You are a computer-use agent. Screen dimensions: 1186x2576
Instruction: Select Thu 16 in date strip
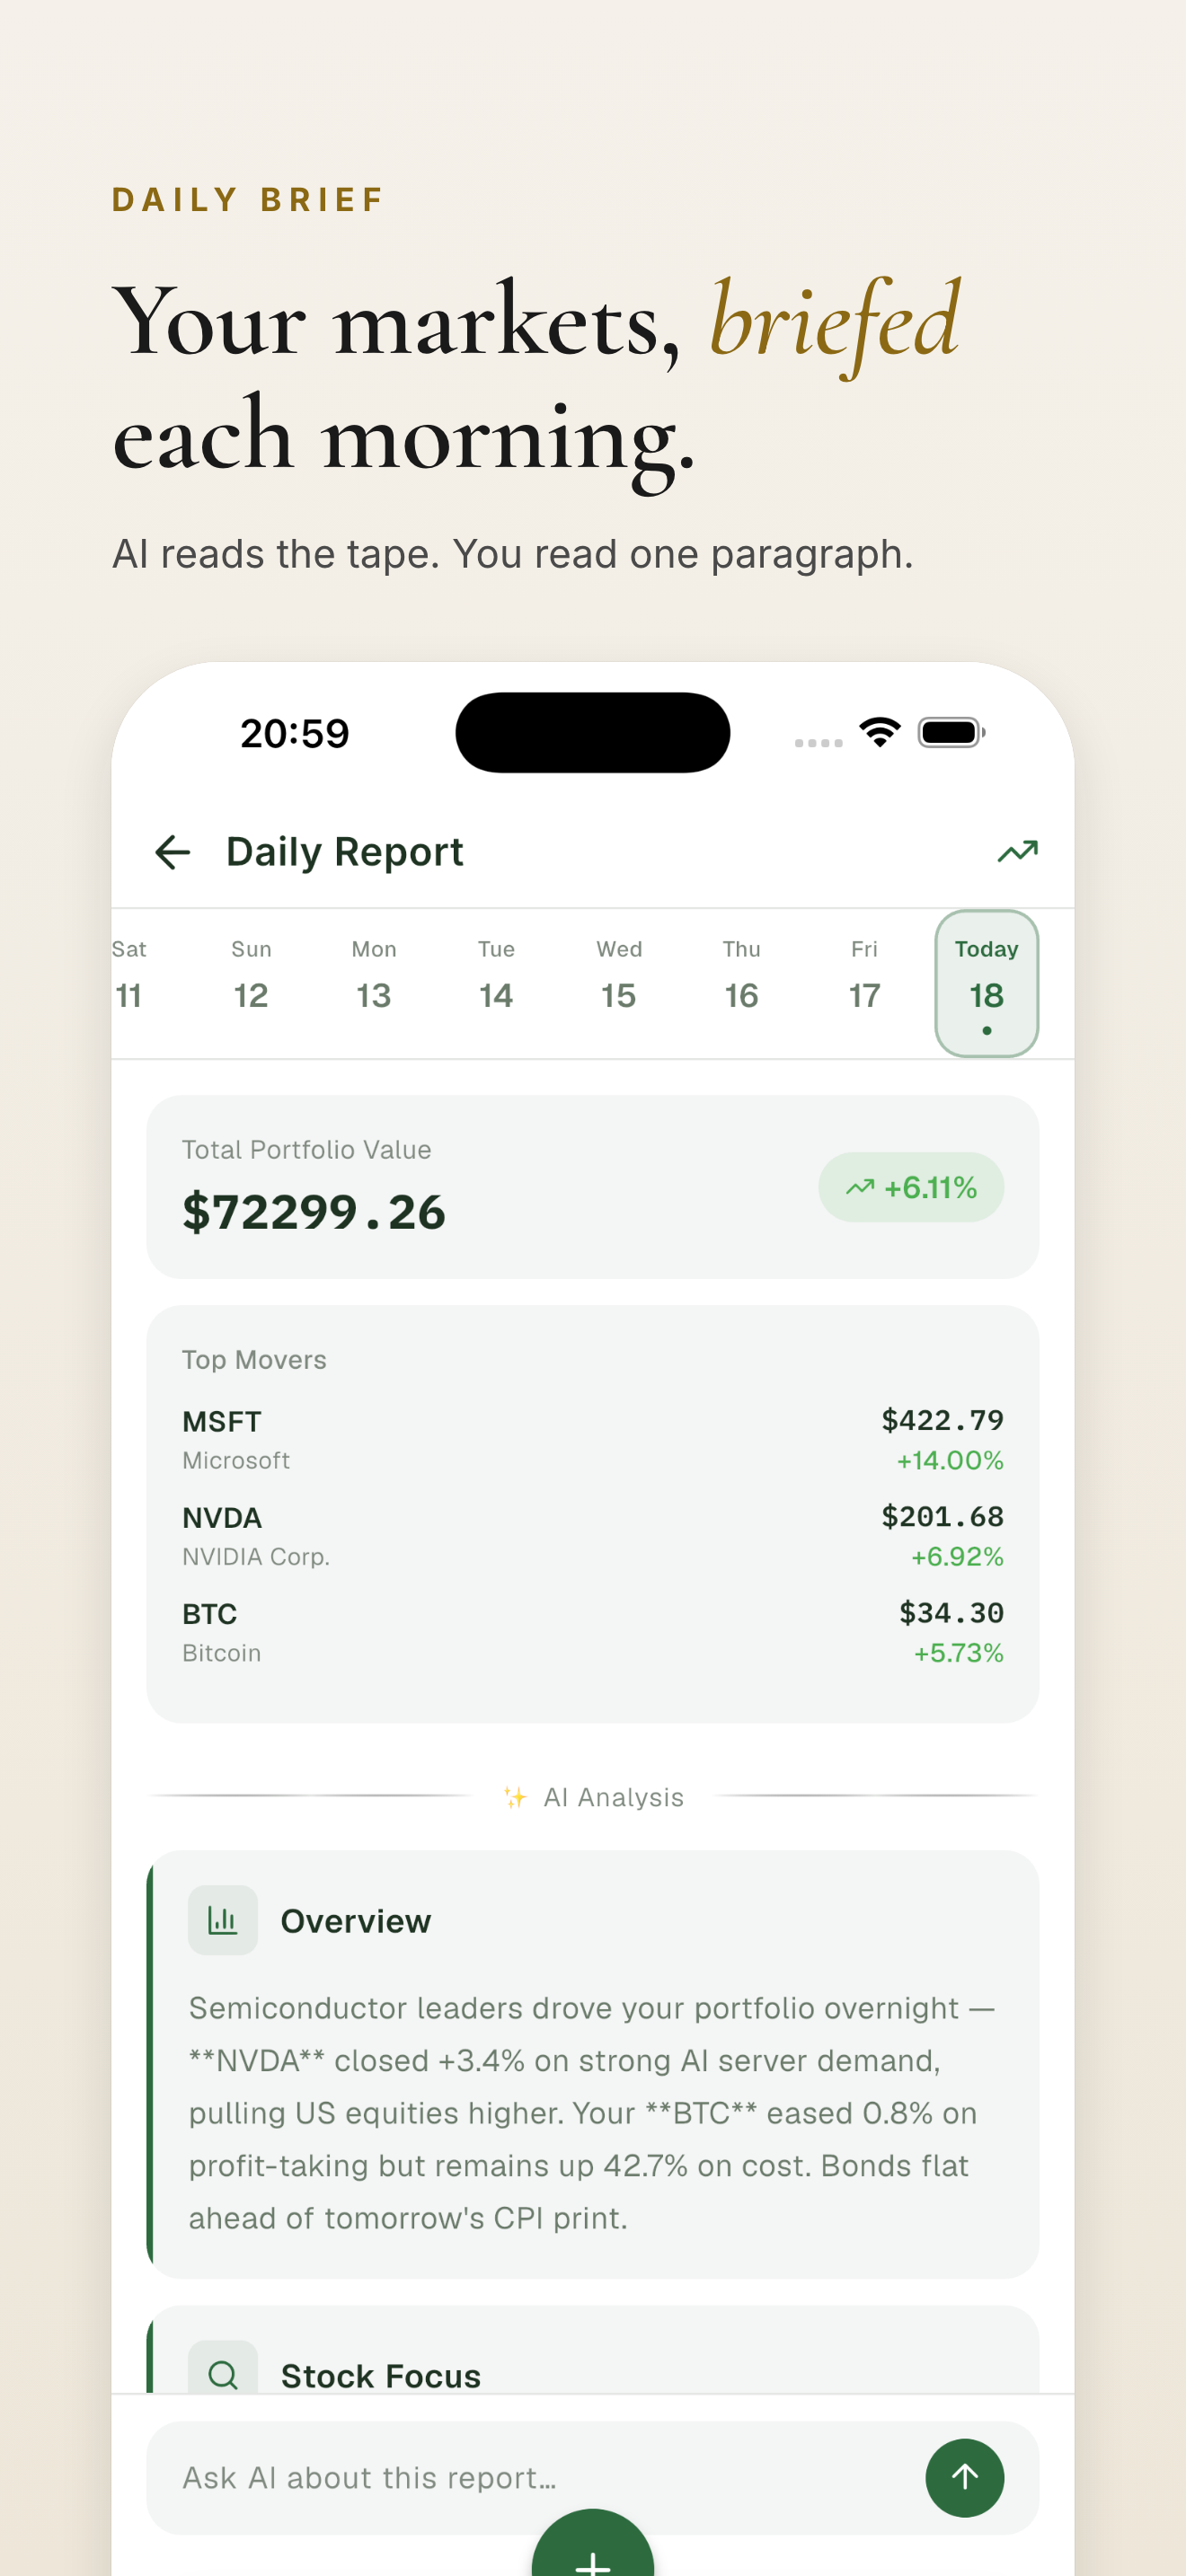click(x=741, y=983)
